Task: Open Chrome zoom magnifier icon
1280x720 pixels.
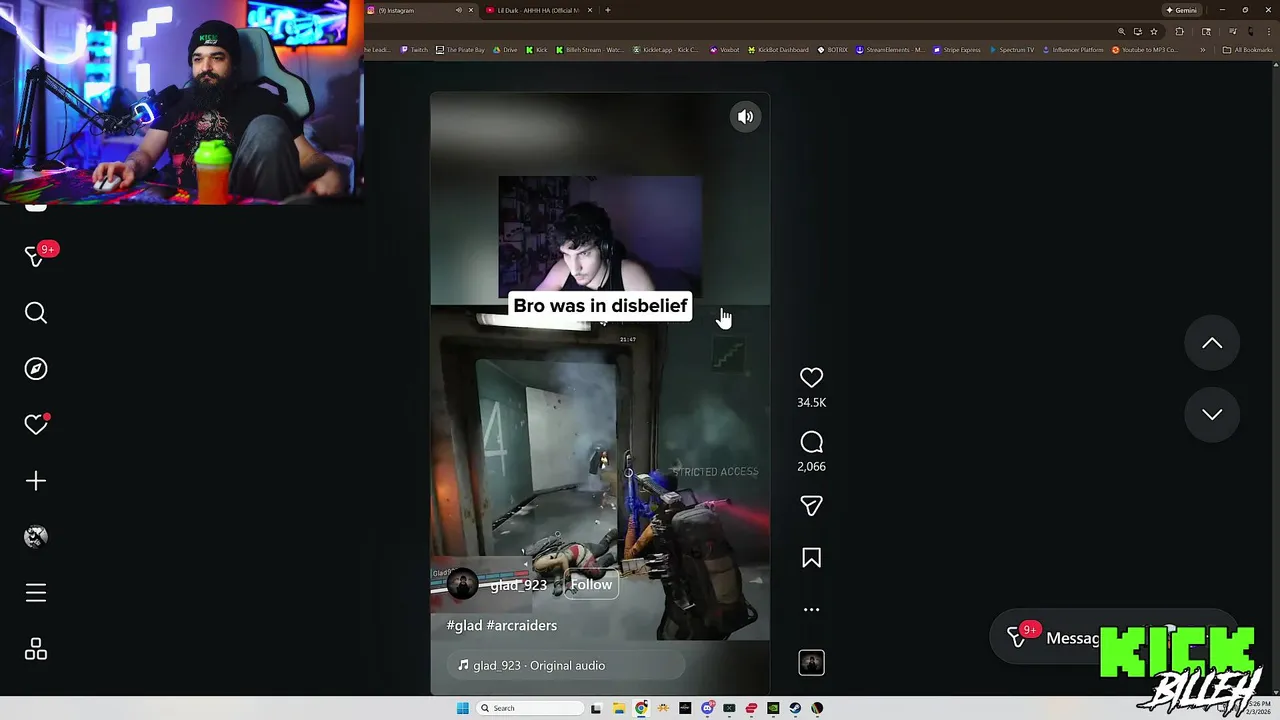Action: click(x=1121, y=31)
